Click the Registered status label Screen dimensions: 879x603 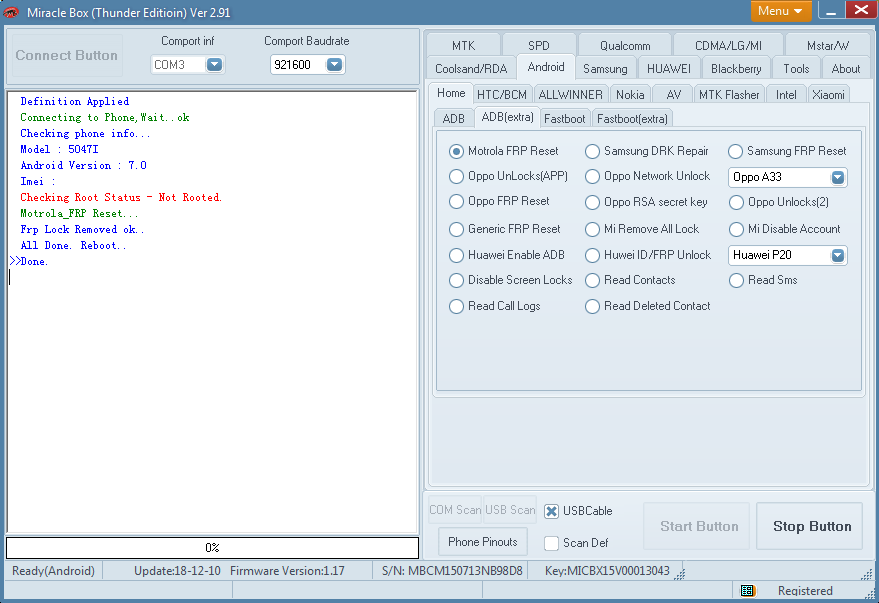coord(805,591)
